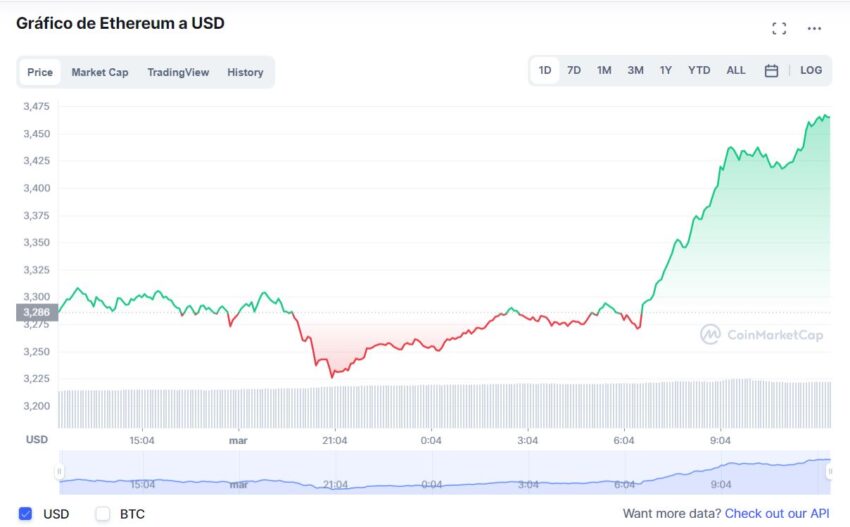Set chart range to 1M
This screenshot has height=527, width=850.
[604, 70]
